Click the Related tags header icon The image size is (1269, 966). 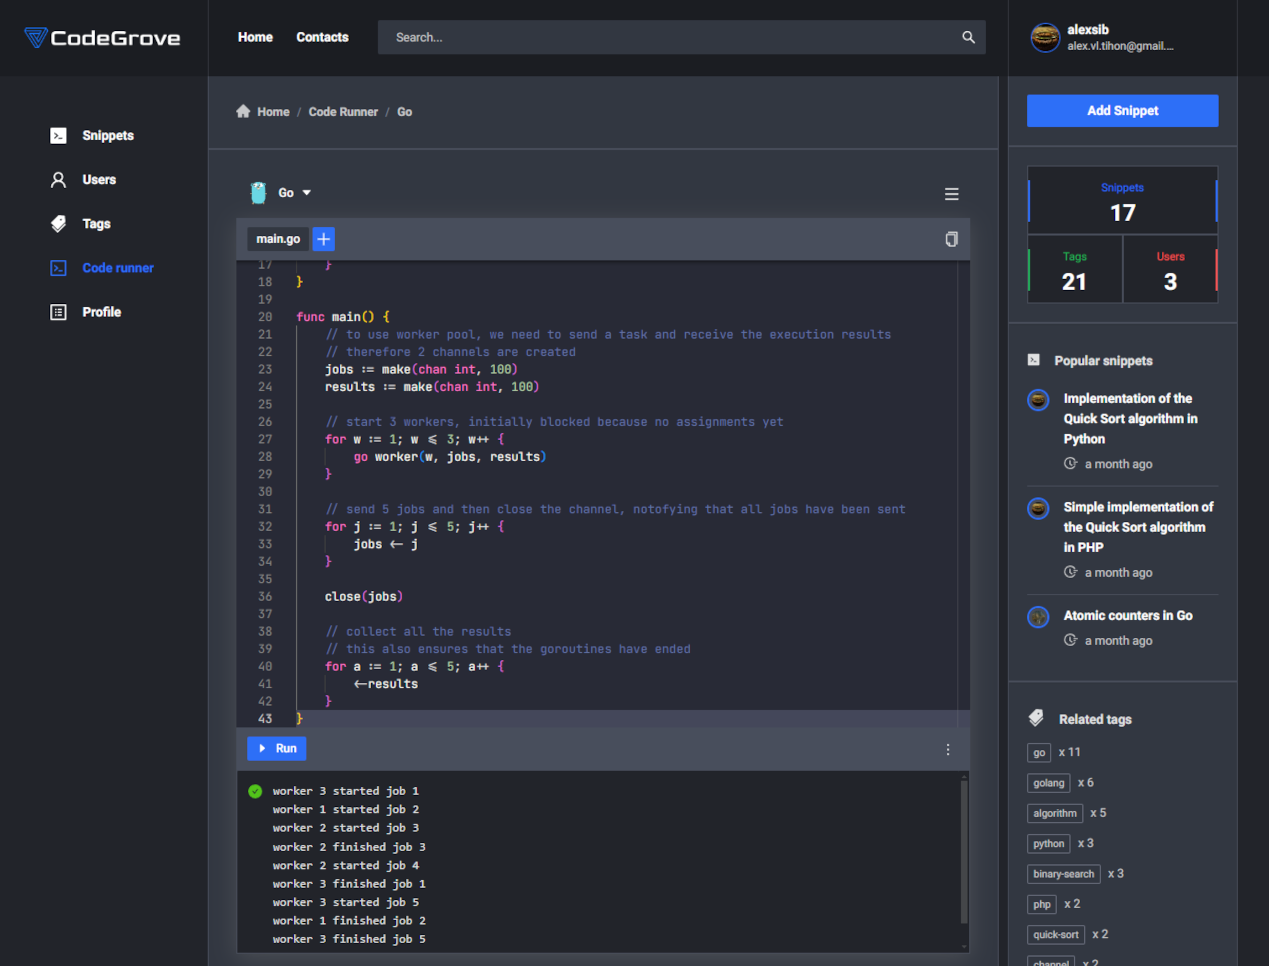tap(1036, 718)
